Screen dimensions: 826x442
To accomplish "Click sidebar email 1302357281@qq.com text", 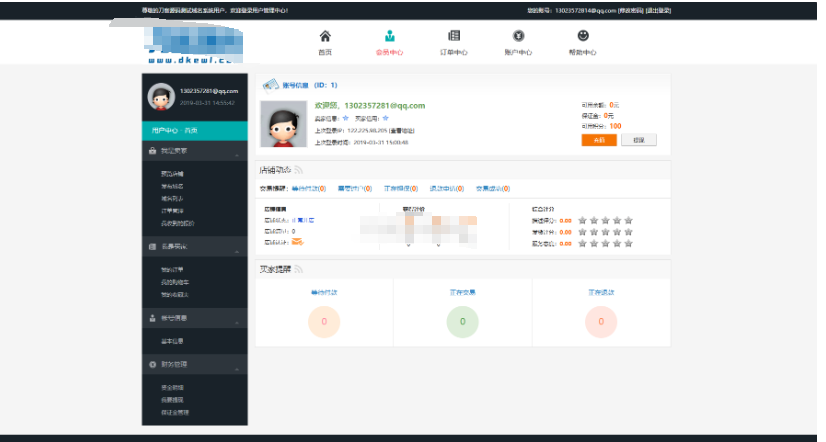I will [209, 91].
